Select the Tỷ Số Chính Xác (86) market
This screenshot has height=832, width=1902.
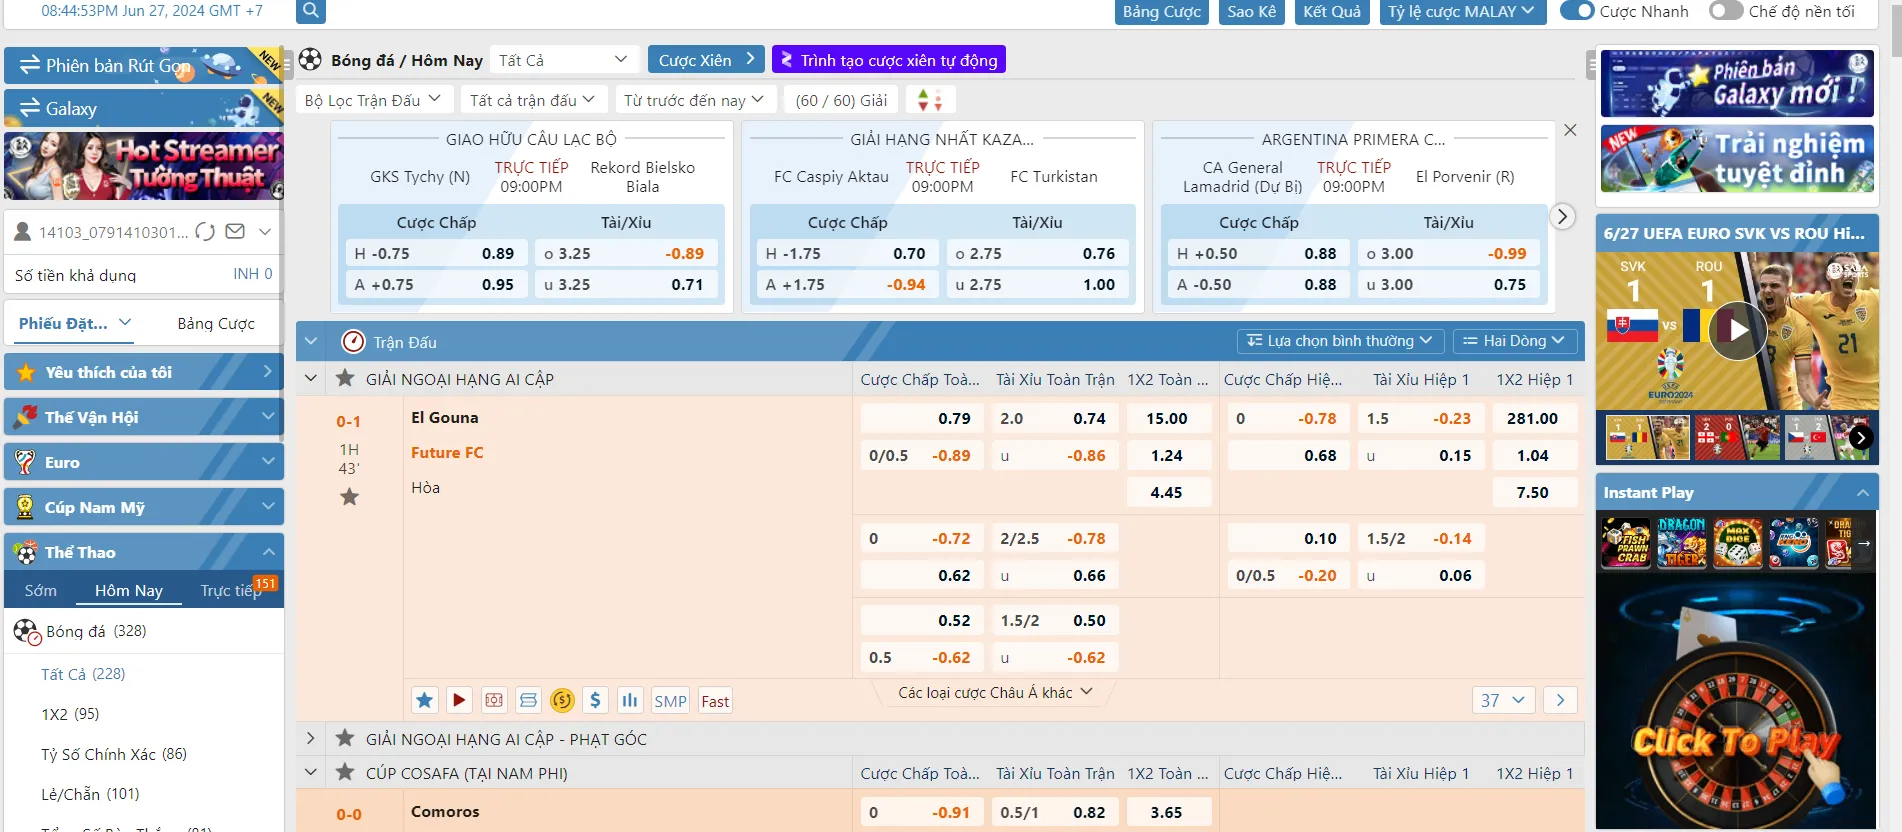(114, 754)
